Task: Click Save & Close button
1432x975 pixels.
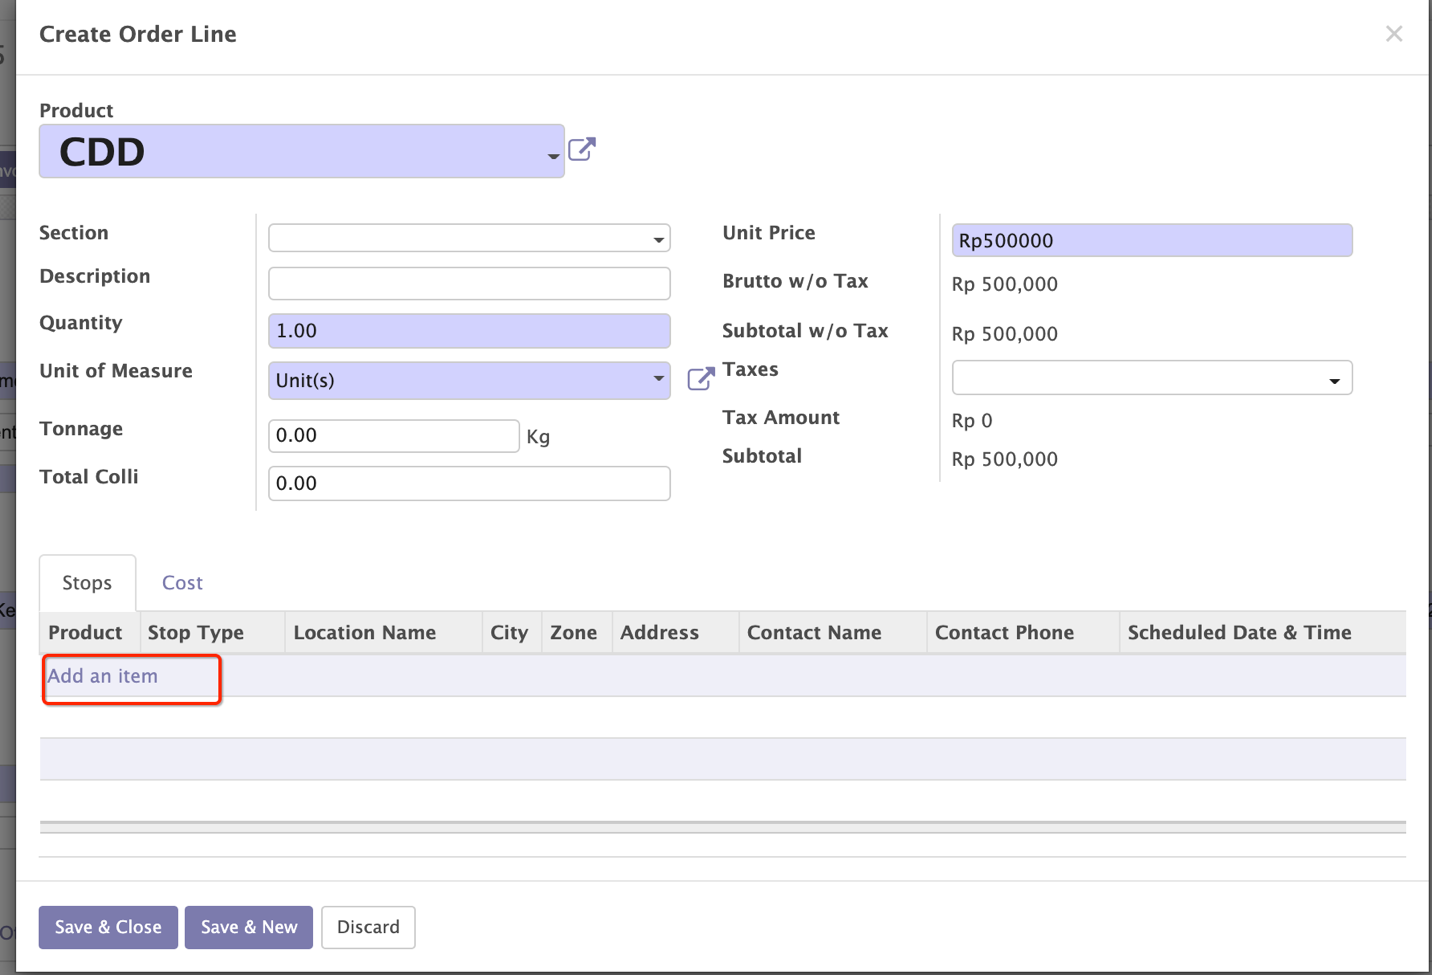Action: click(x=108, y=927)
